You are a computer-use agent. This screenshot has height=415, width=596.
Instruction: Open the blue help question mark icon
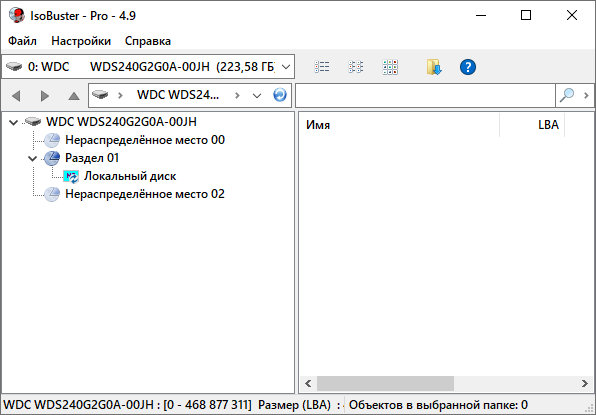pos(468,67)
